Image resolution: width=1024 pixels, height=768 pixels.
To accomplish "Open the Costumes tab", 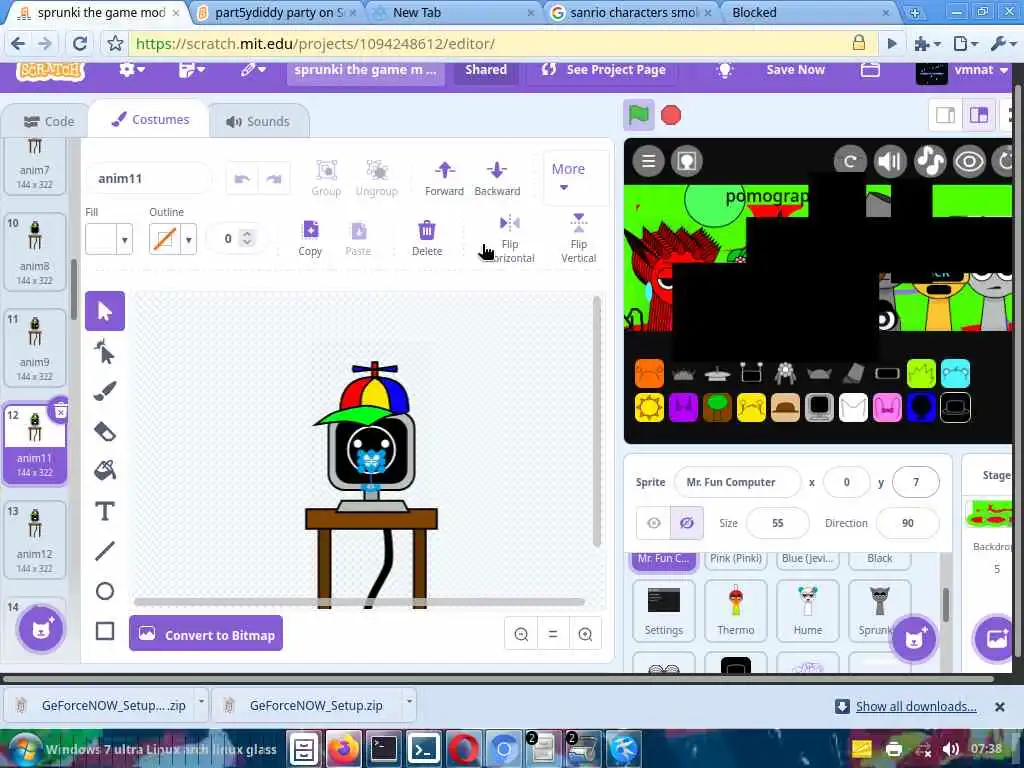I will [150, 120].
